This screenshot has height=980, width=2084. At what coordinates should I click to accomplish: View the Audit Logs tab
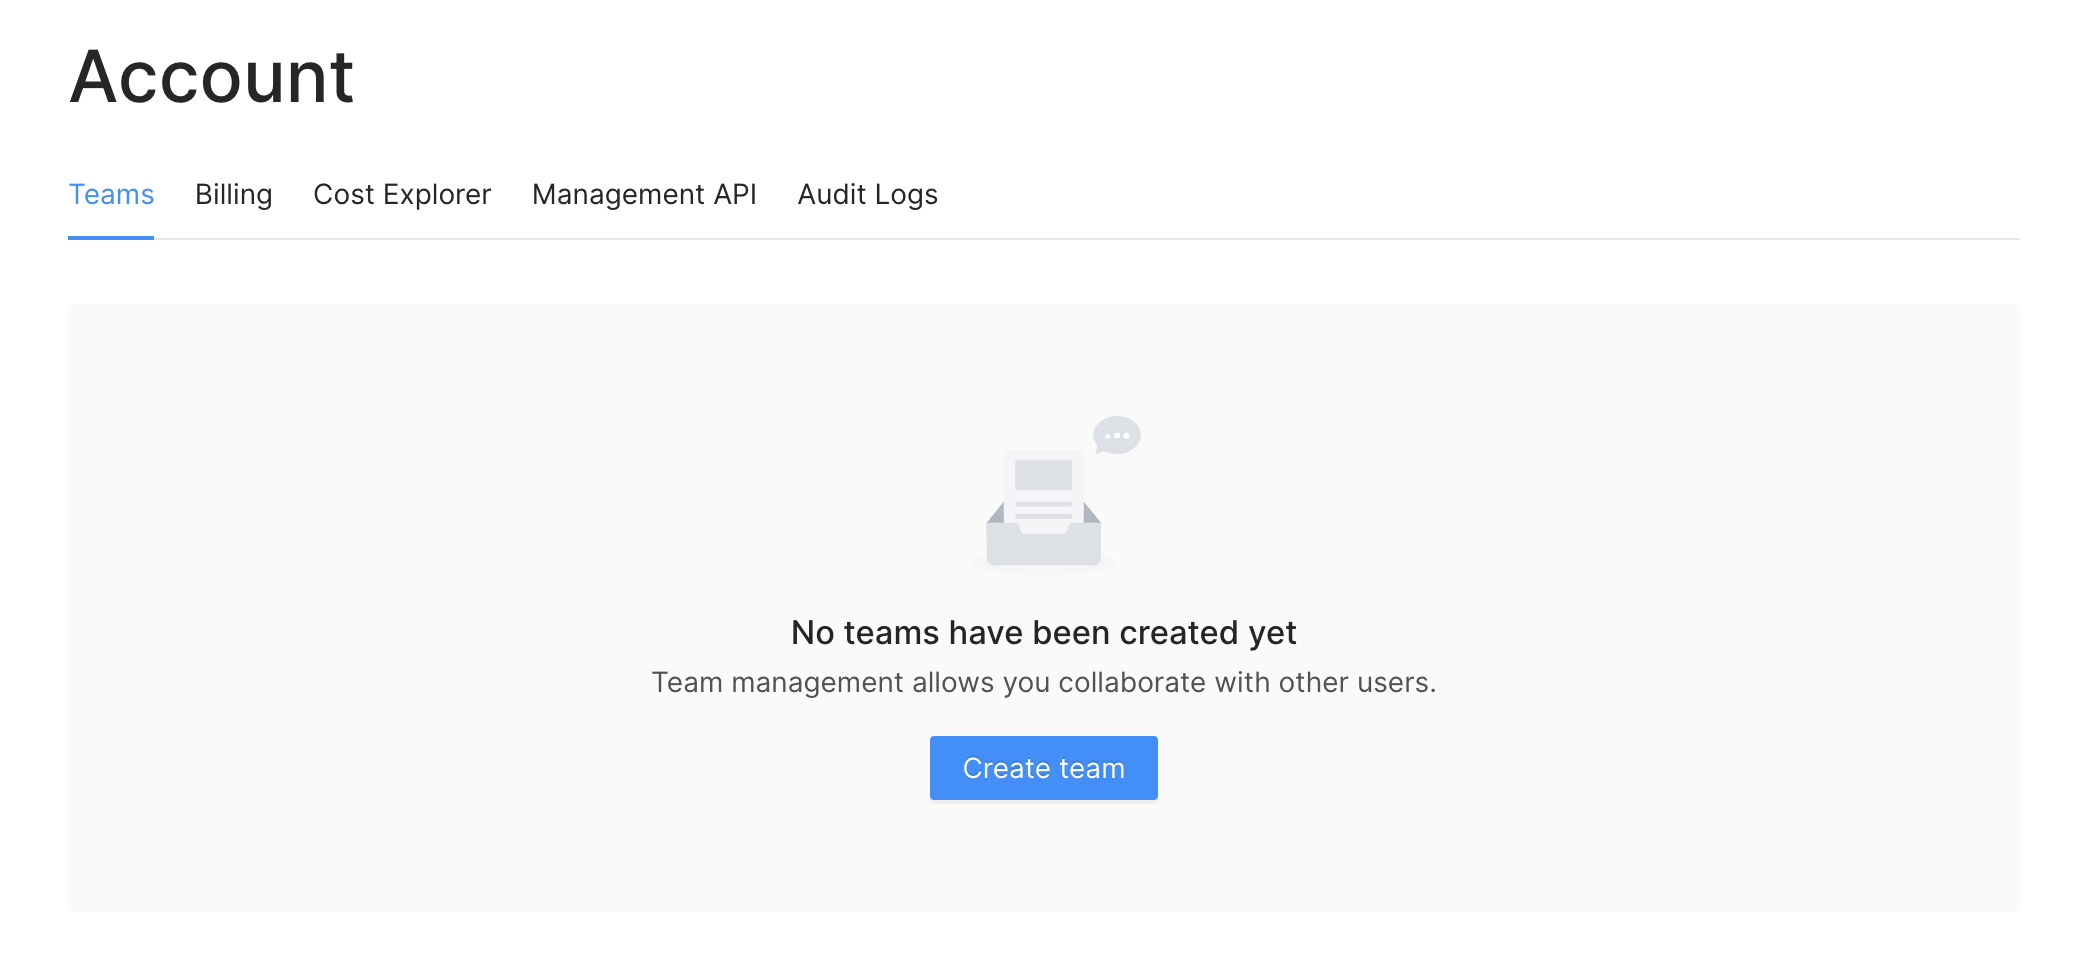(x=867, y=194)
